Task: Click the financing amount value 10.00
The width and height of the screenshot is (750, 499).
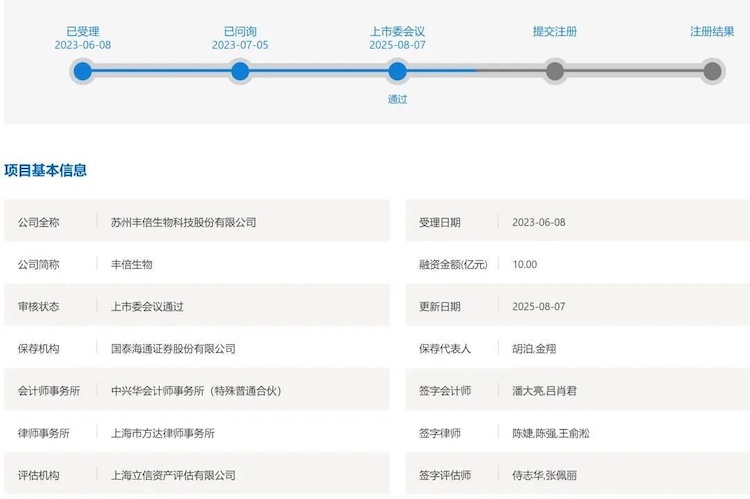Action: pos(524,264)
